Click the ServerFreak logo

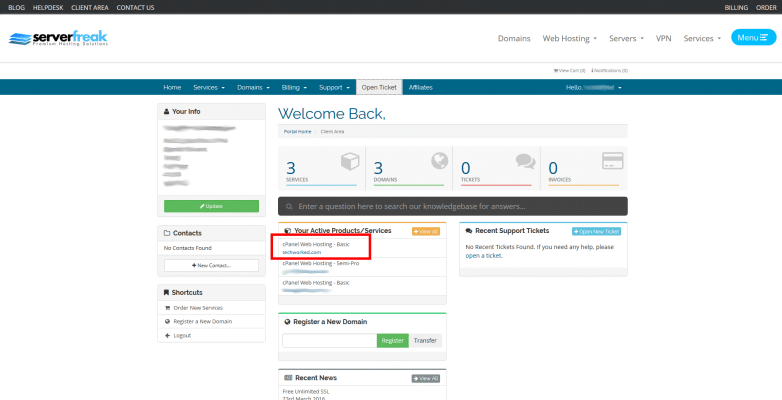click(58, 38)
